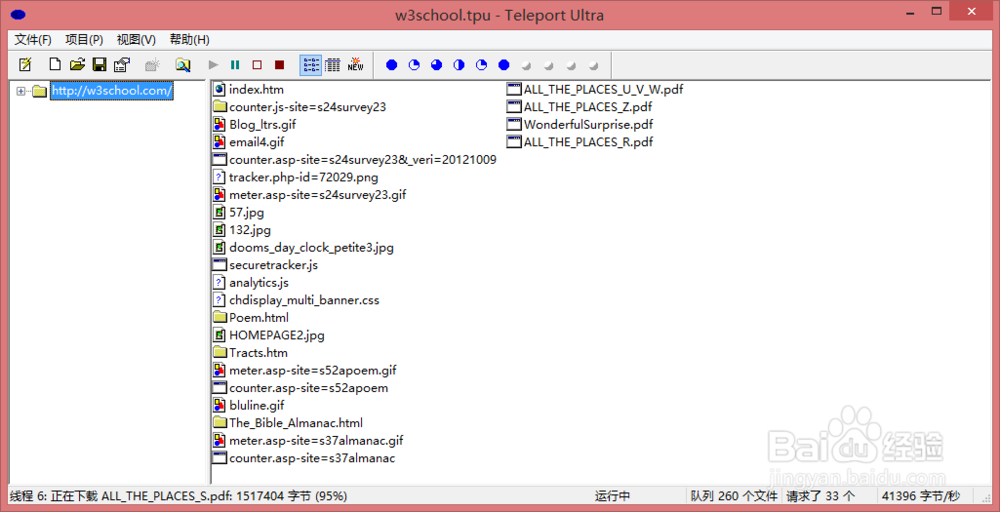Select HOMEPAGE2.jpg file name

277,335
